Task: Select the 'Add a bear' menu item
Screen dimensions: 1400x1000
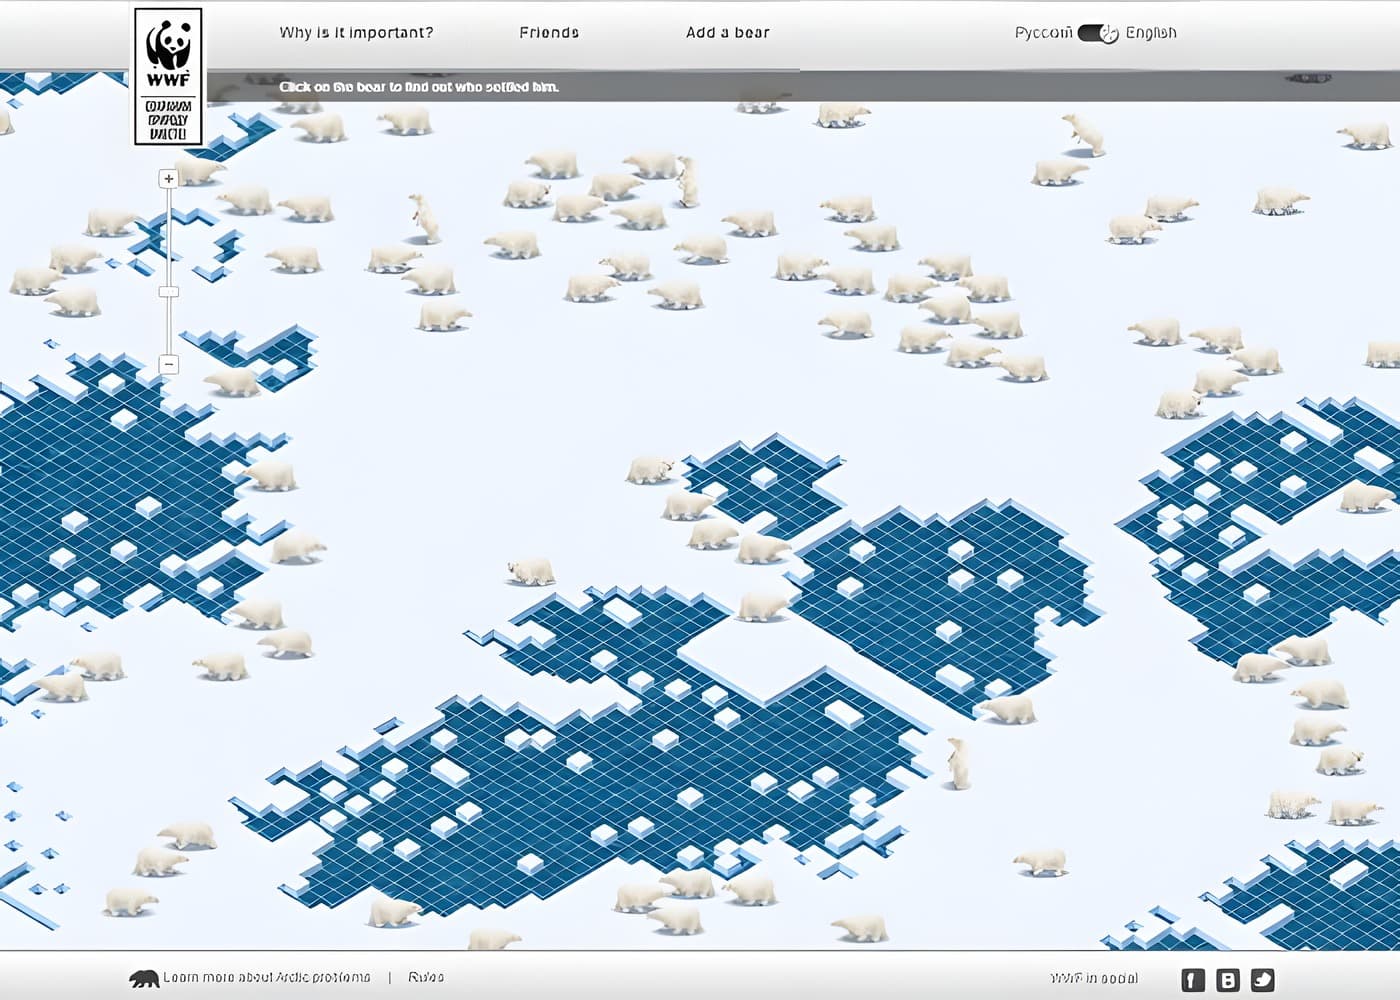Action: point(728,32)
